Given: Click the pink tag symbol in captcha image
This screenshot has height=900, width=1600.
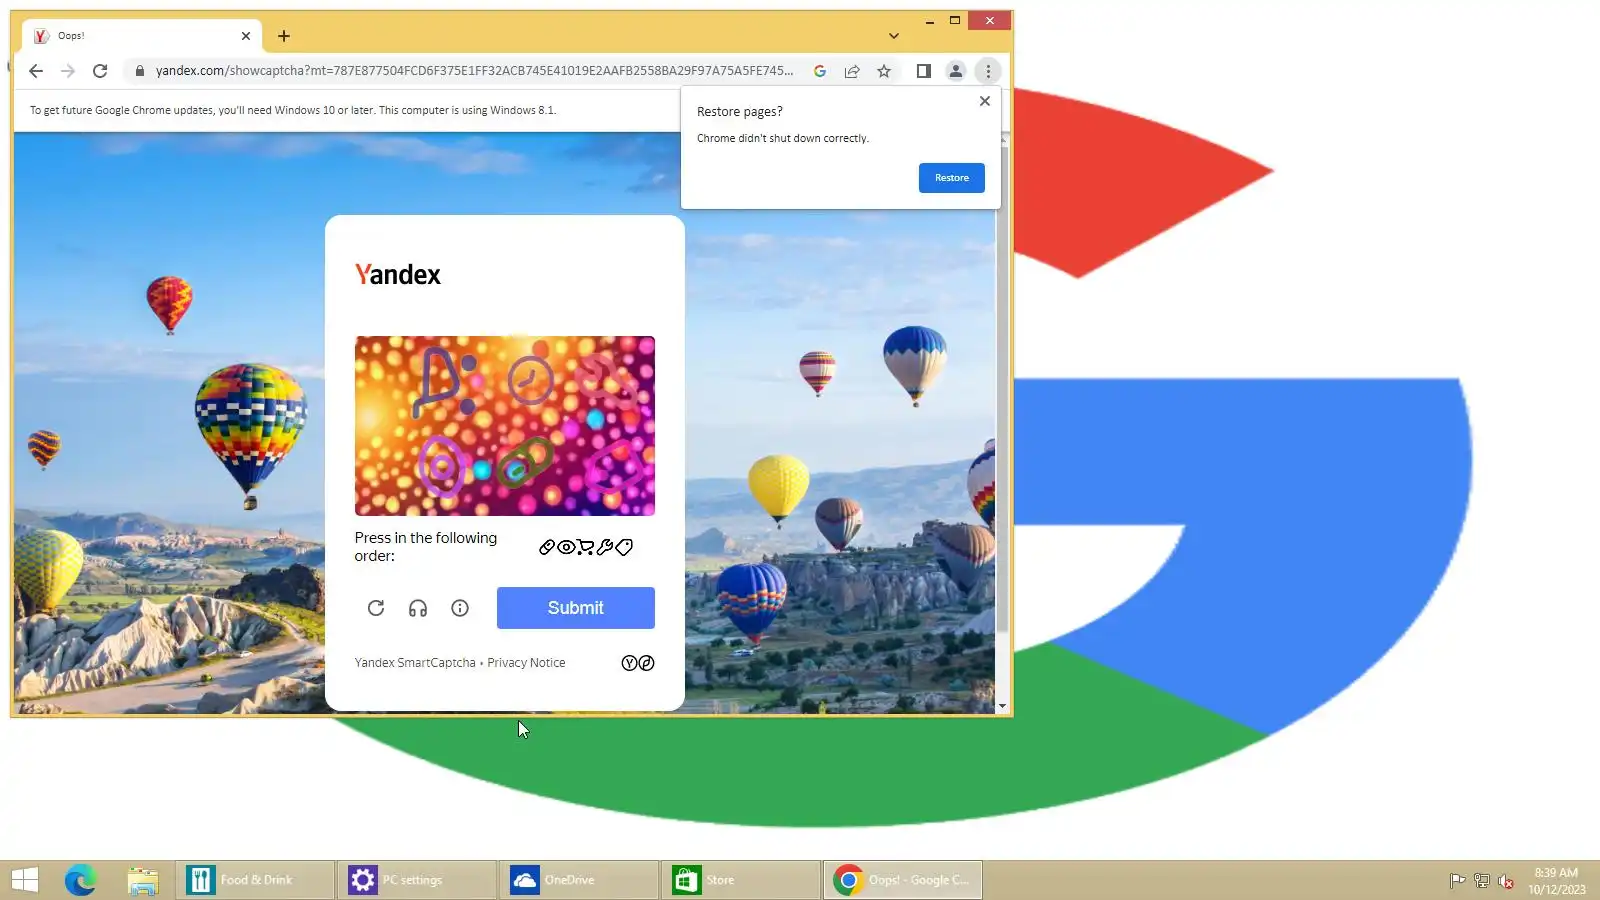Looking at the screenshot, I should point(613,465).
